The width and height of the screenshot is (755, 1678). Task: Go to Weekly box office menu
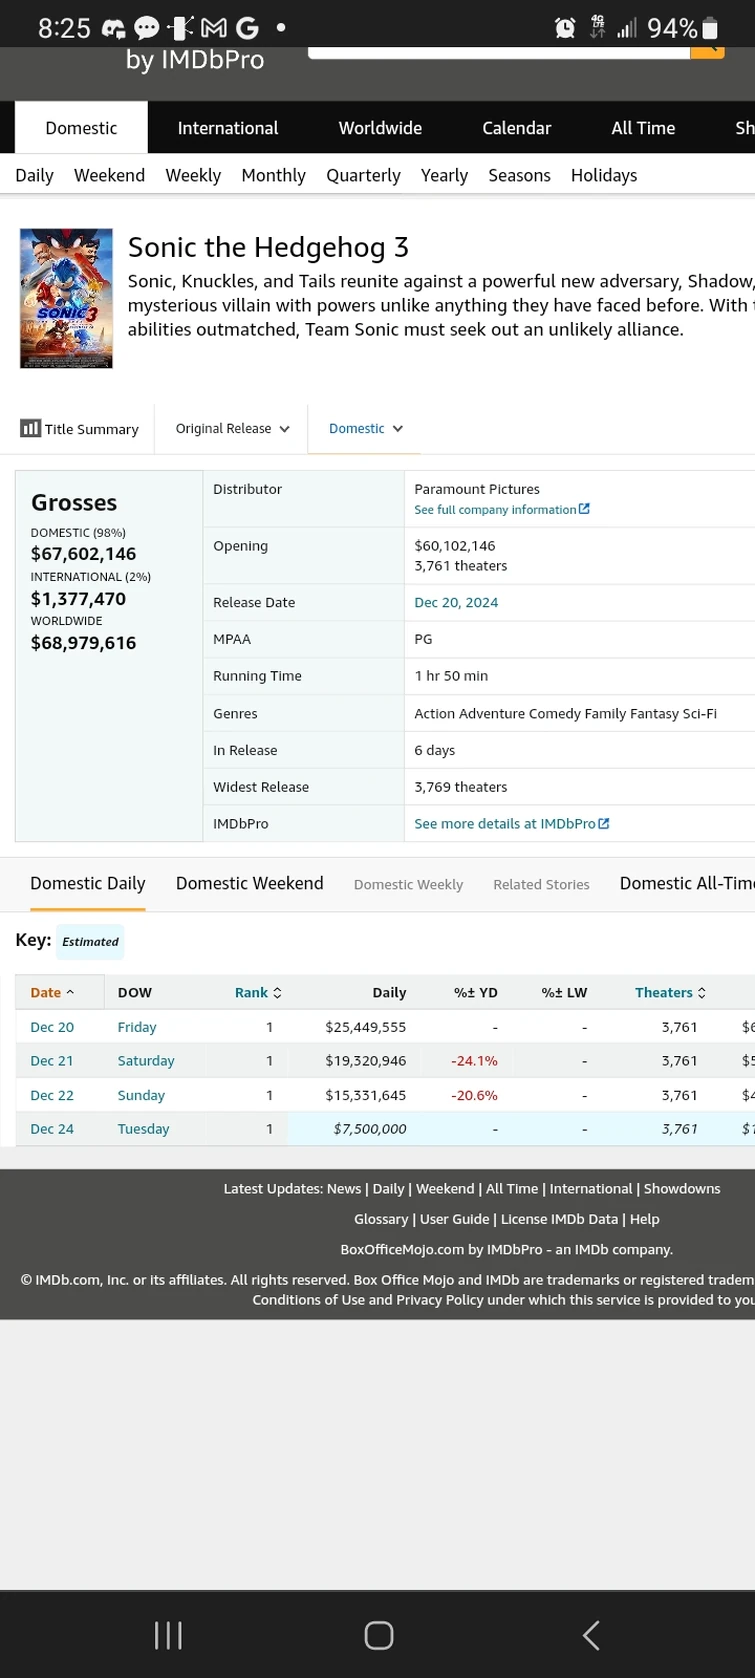coord(193,175)
